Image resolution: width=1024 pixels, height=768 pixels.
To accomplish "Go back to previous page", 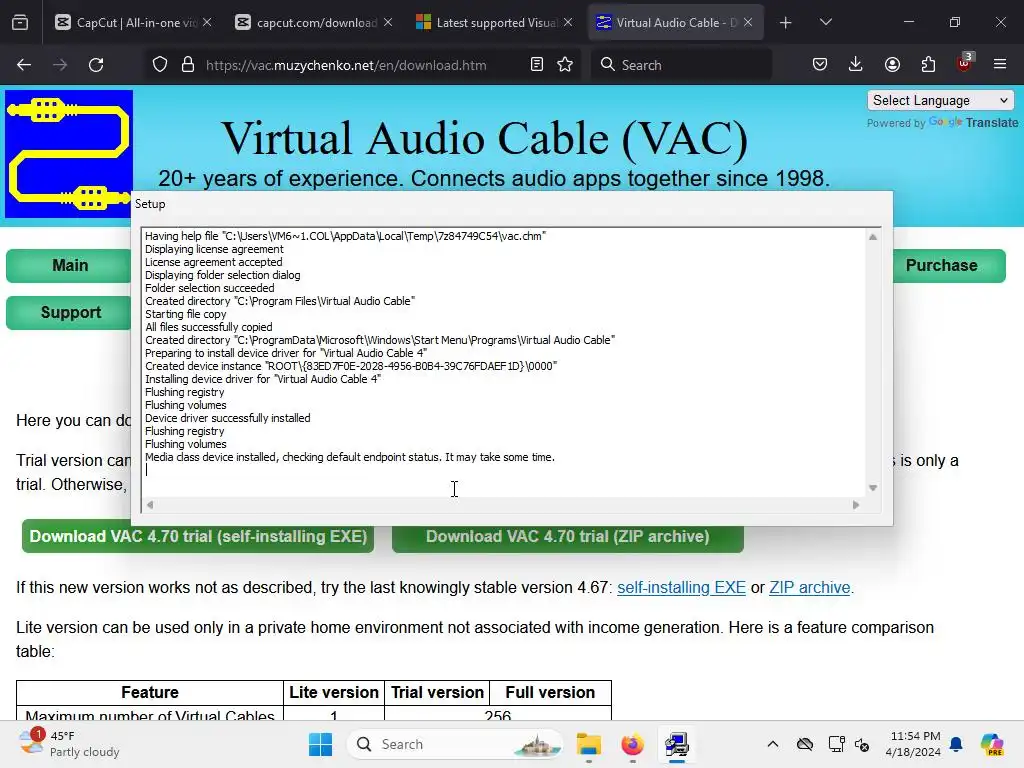I will (24, 65).
